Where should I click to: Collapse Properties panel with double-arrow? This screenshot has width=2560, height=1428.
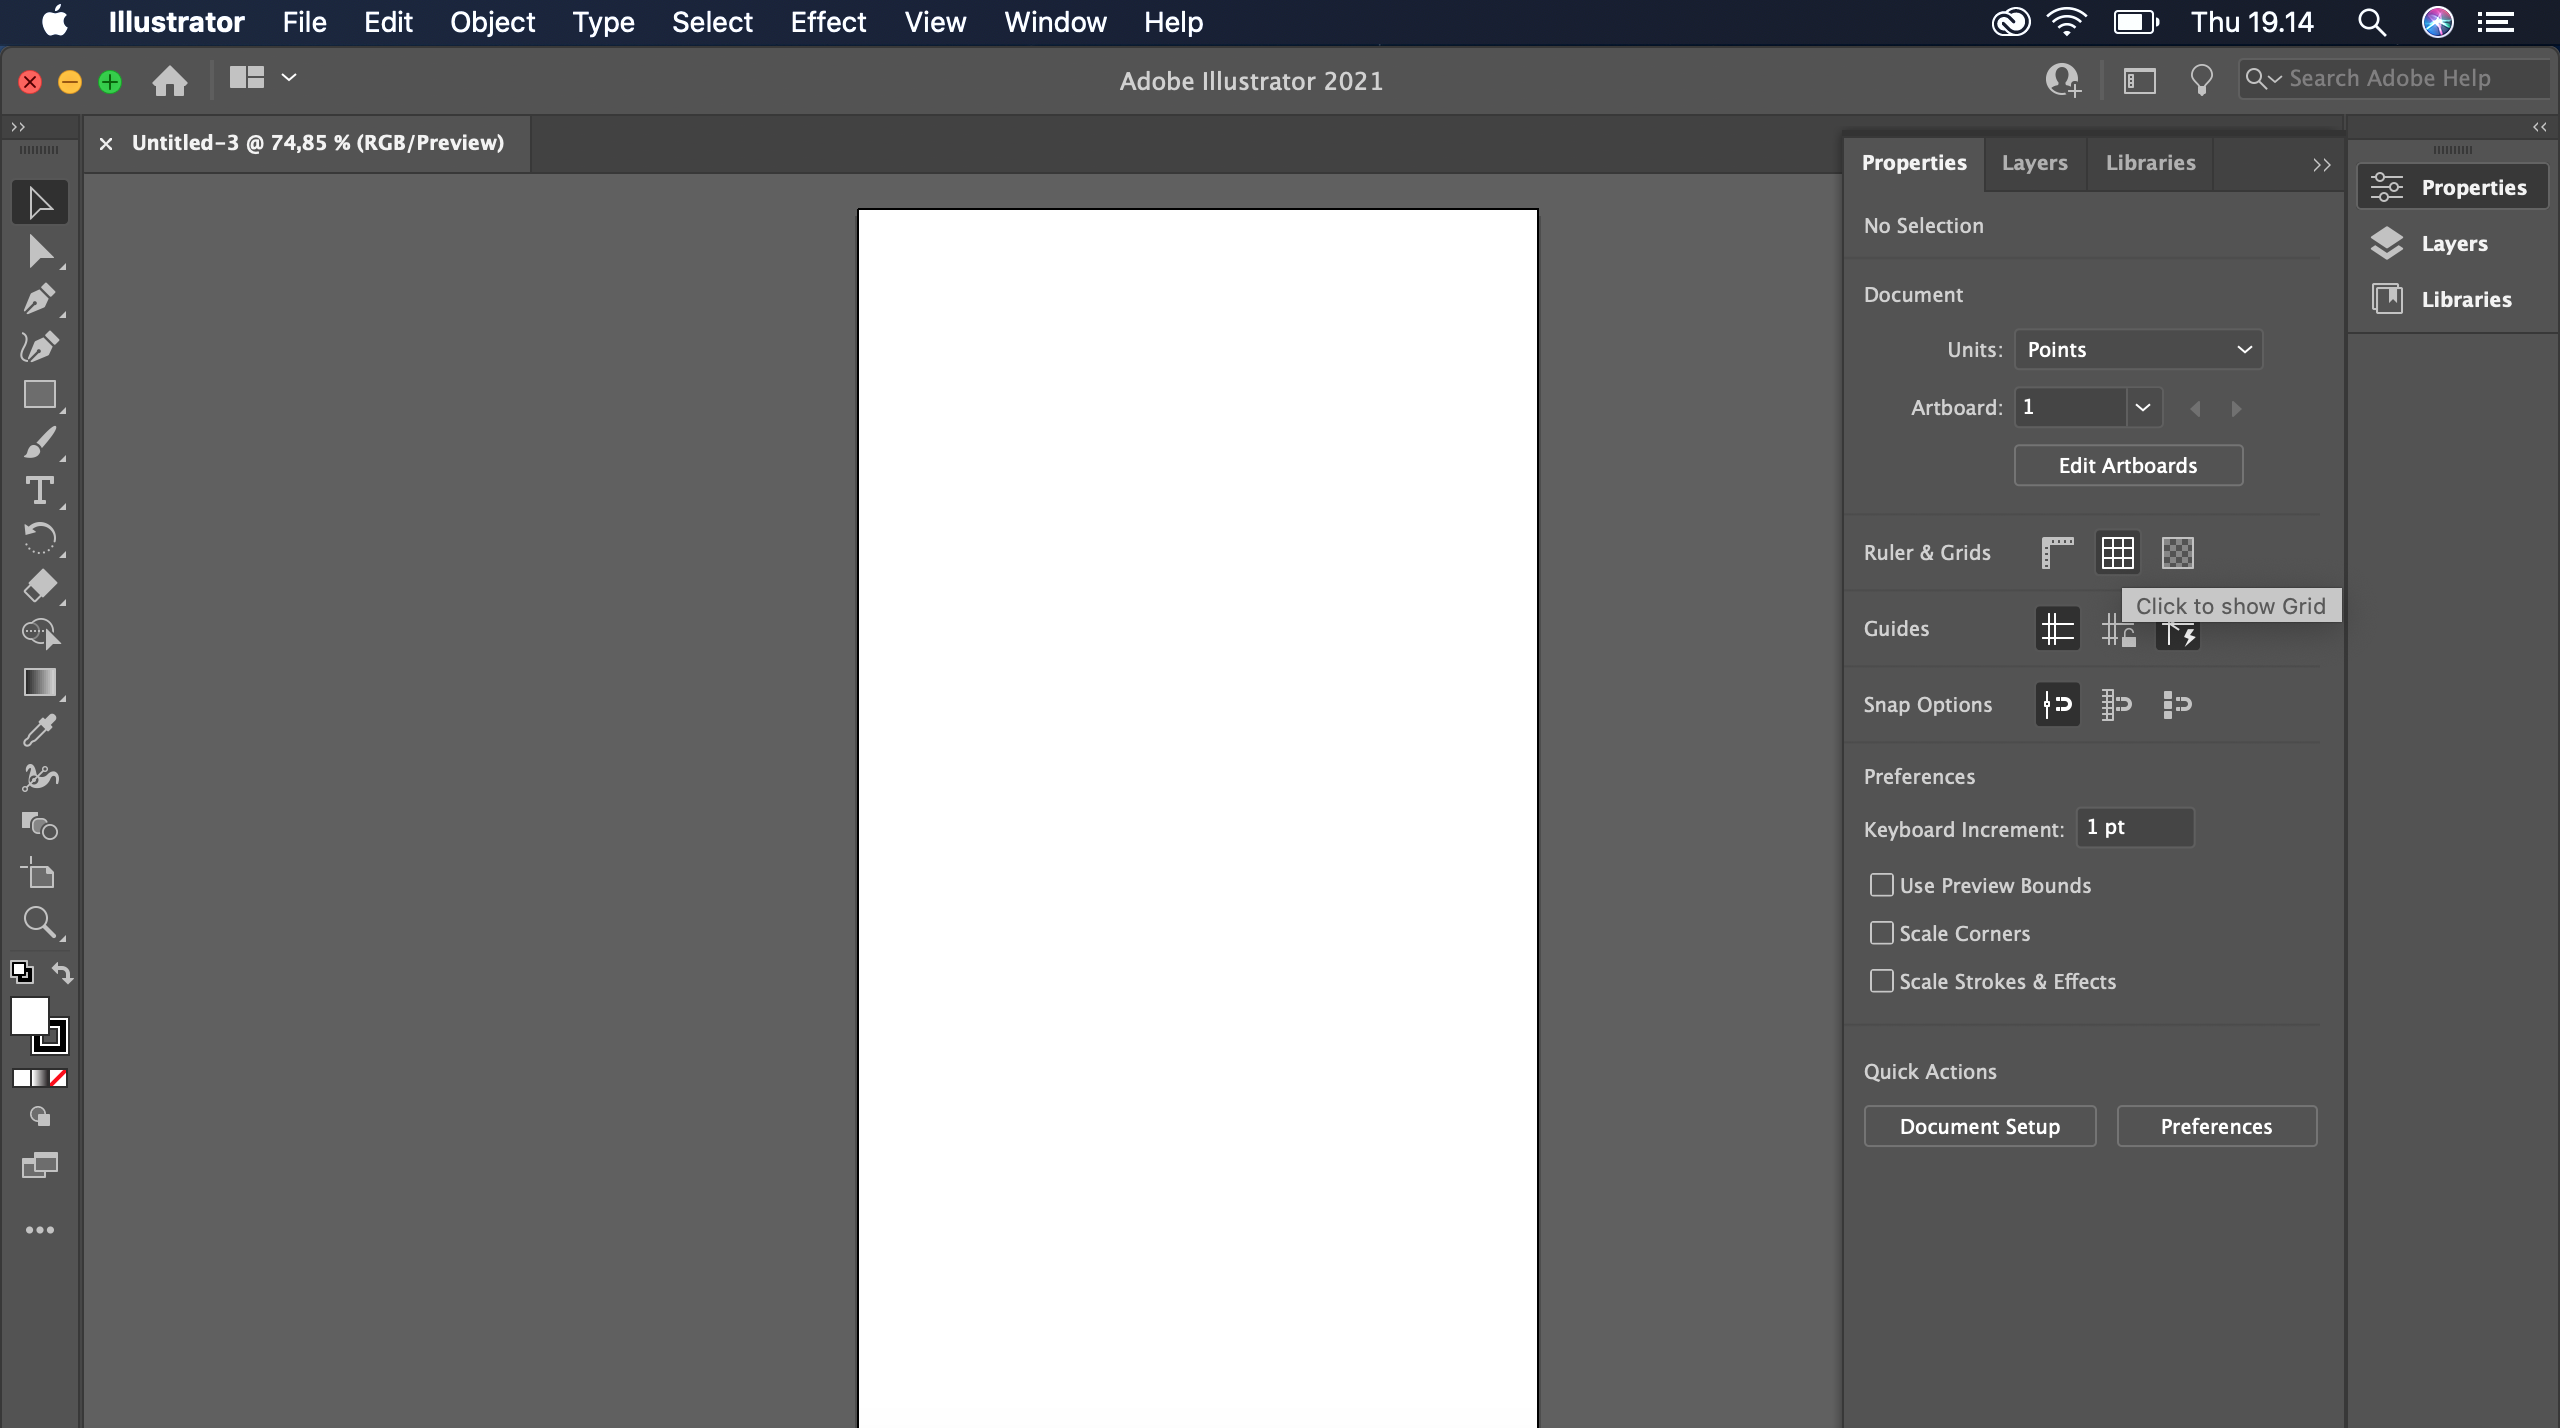(2321, 165)
